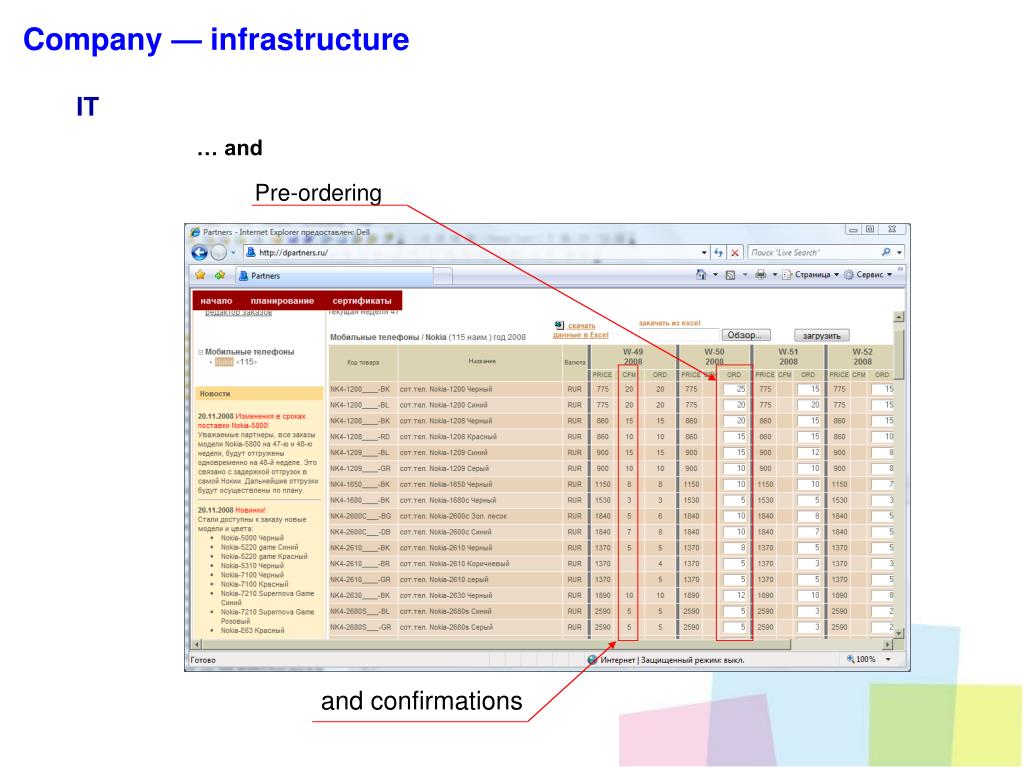The height and width of the screenshot is (767, 1023).
Task: Expand the Home button dropdown arrow
Action: (x=715, y=275)
